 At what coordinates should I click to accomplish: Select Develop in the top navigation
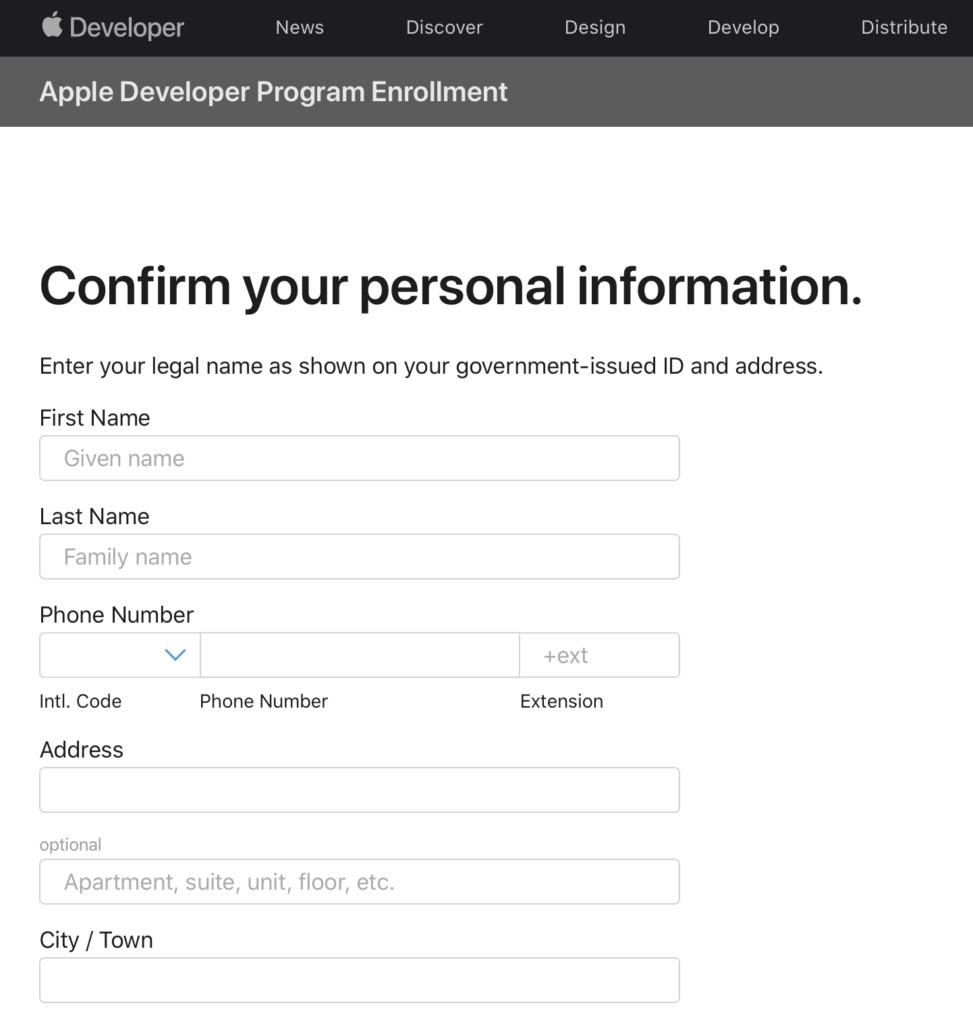click(x=742, y=27)
